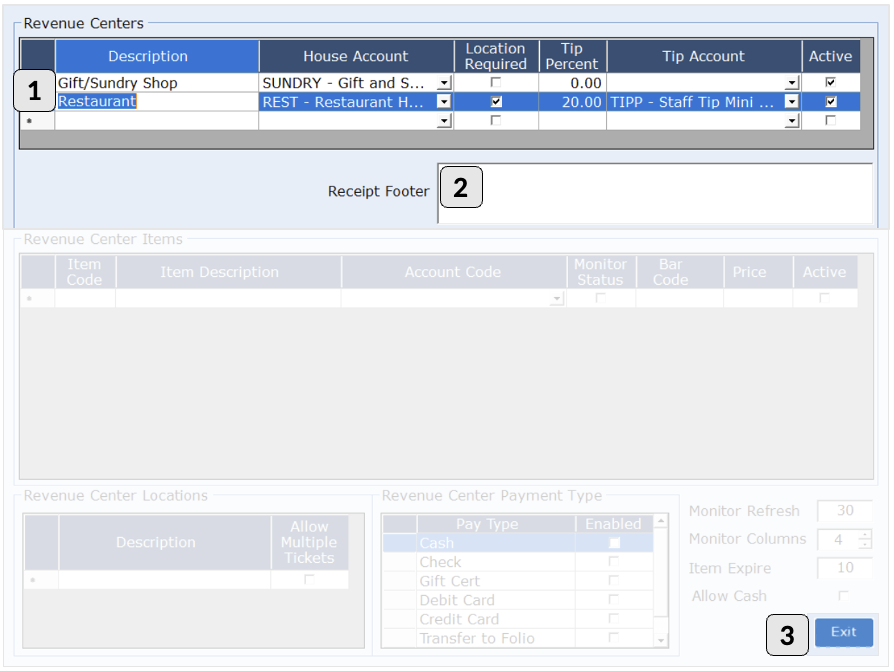
Task: Click the House Account column header
Action: pos(356,57)
